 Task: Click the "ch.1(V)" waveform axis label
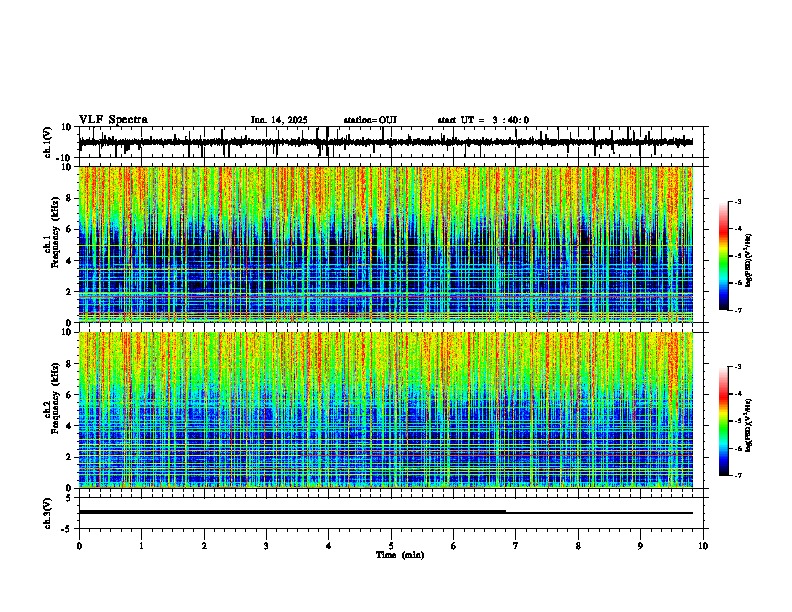tap(48, 142)
